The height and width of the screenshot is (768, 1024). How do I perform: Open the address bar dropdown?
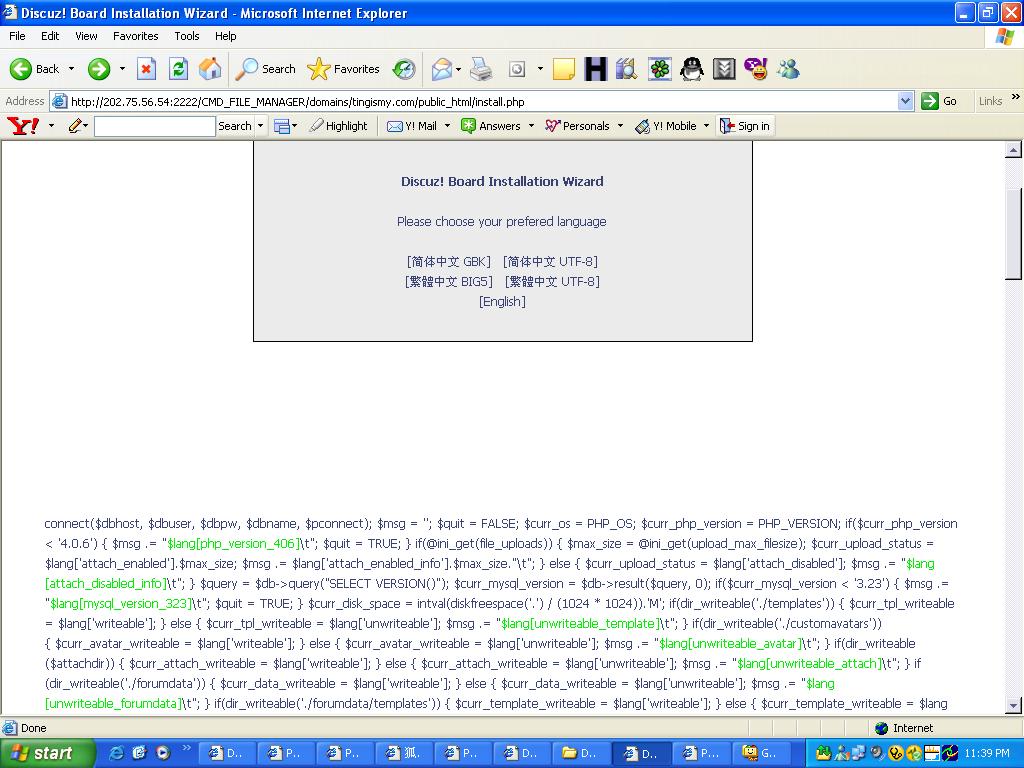tap(905, 101)
